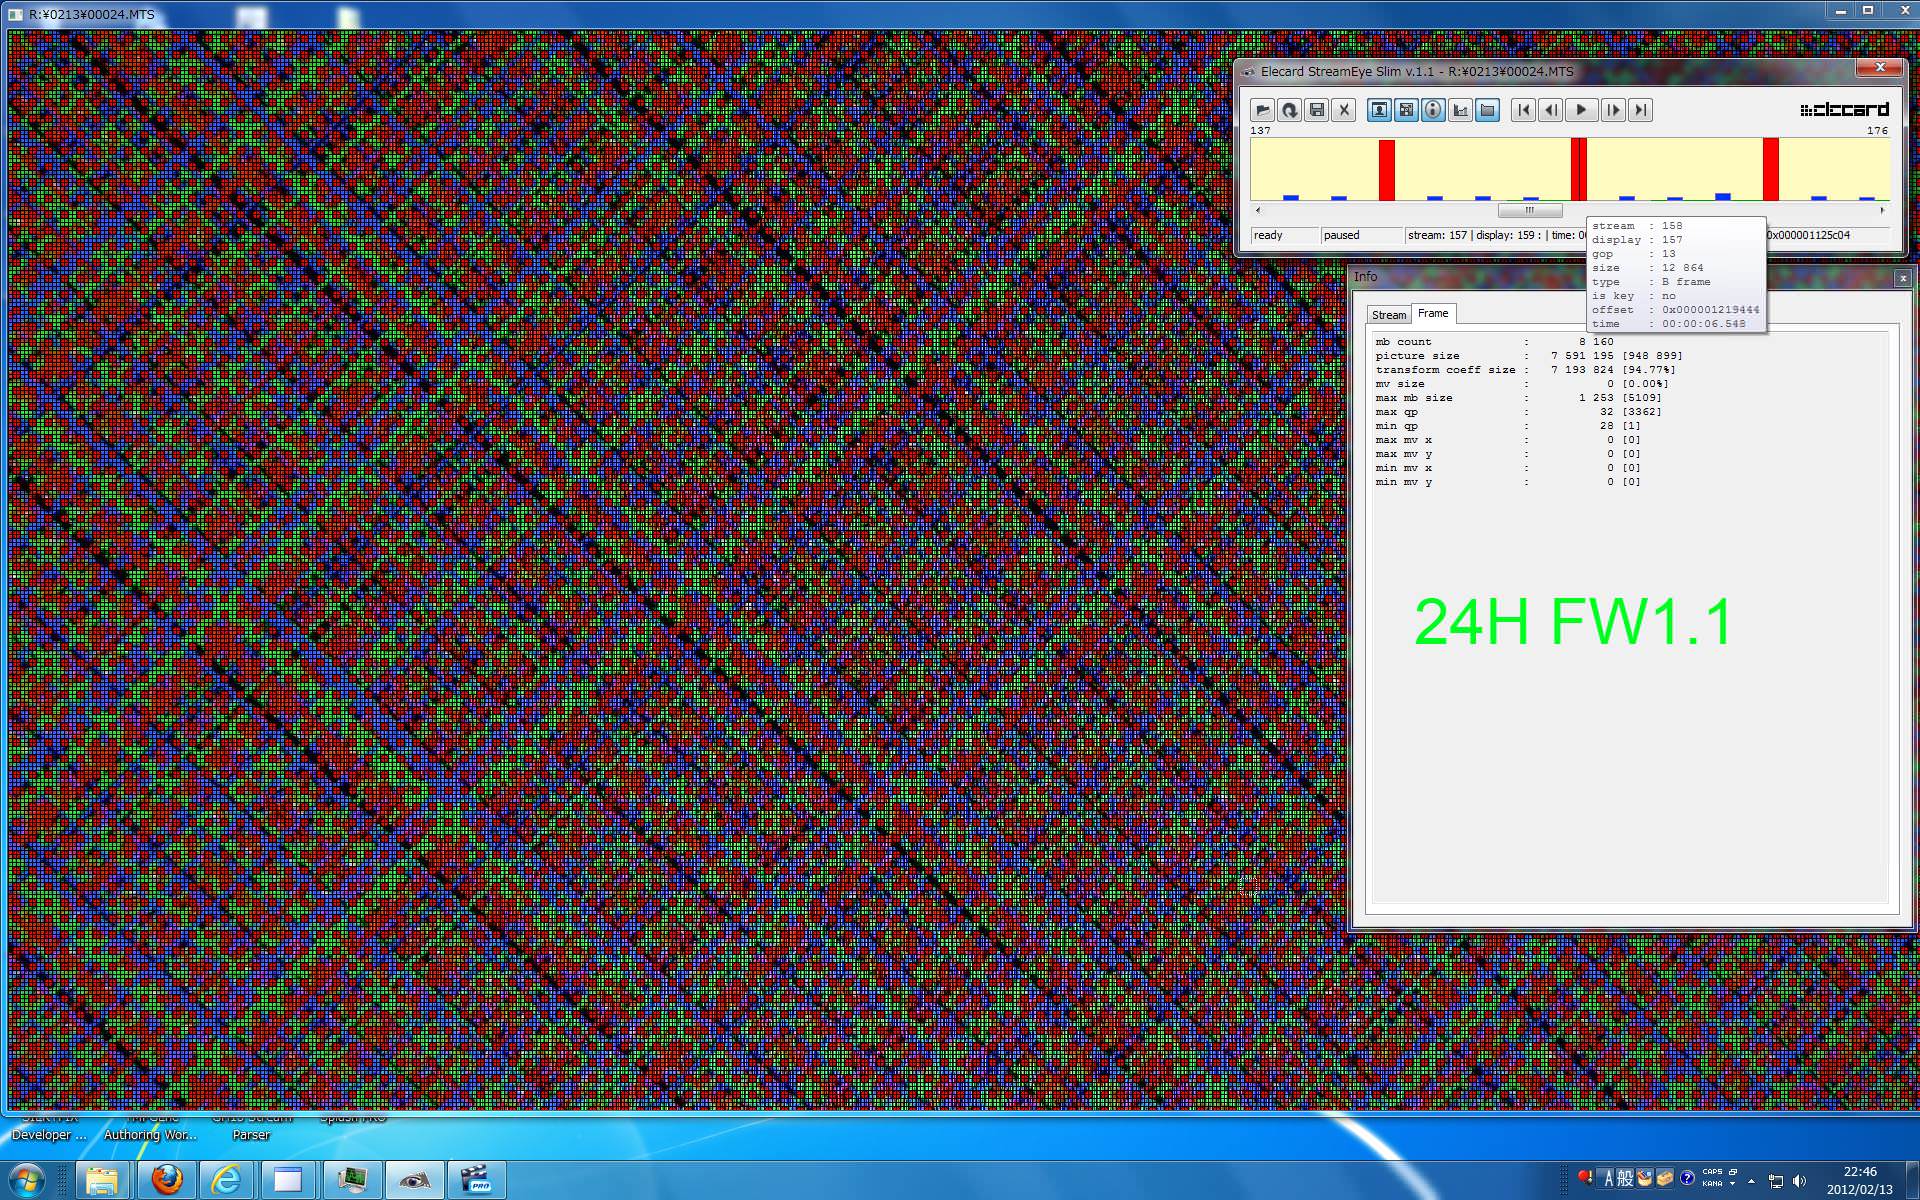Click the save floppy disk icon
Viewport: 1920px width, 1200px height.
[x=1317, y=110]
